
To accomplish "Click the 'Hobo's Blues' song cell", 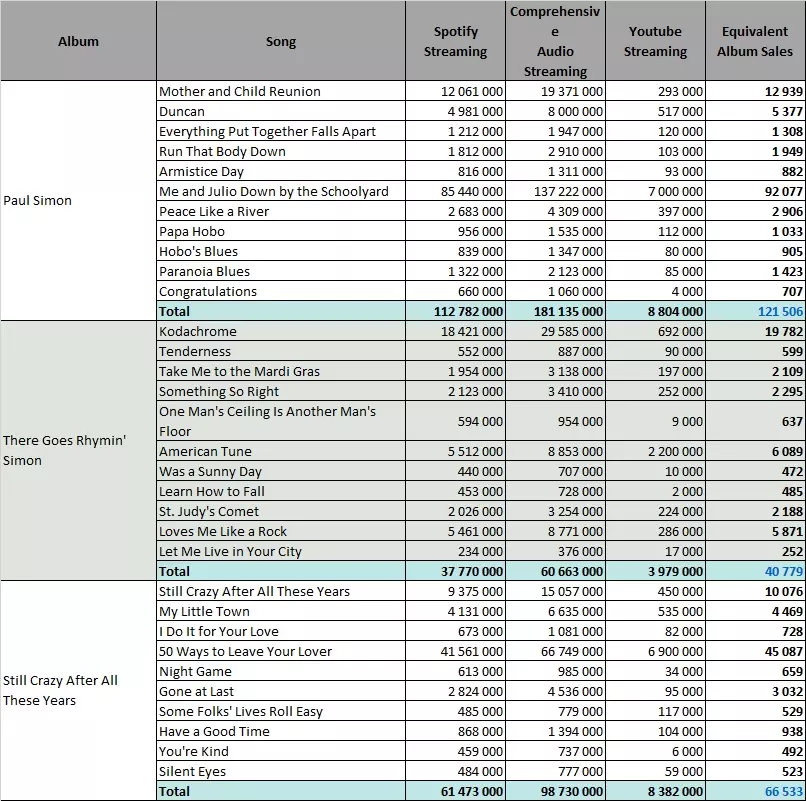I will tap(281, 251).
